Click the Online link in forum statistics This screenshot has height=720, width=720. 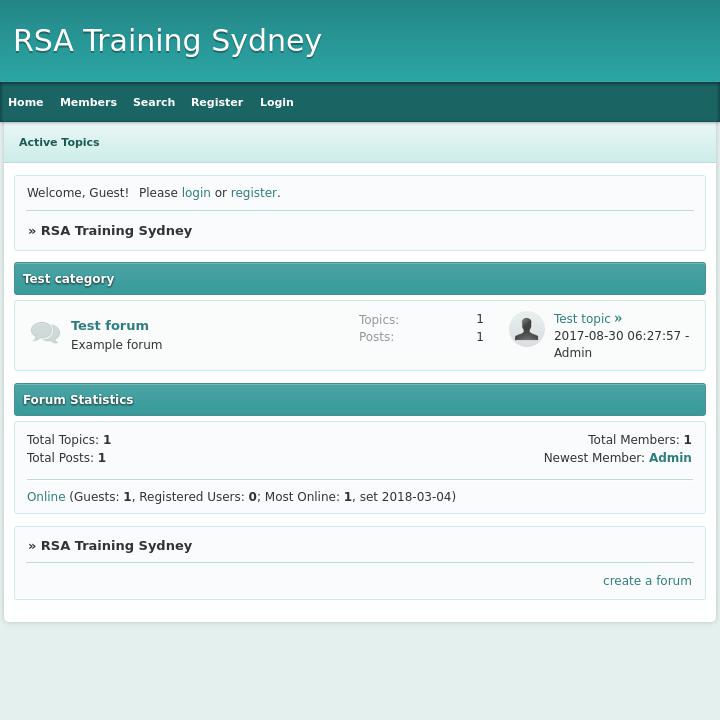click(x=46, y=497)
